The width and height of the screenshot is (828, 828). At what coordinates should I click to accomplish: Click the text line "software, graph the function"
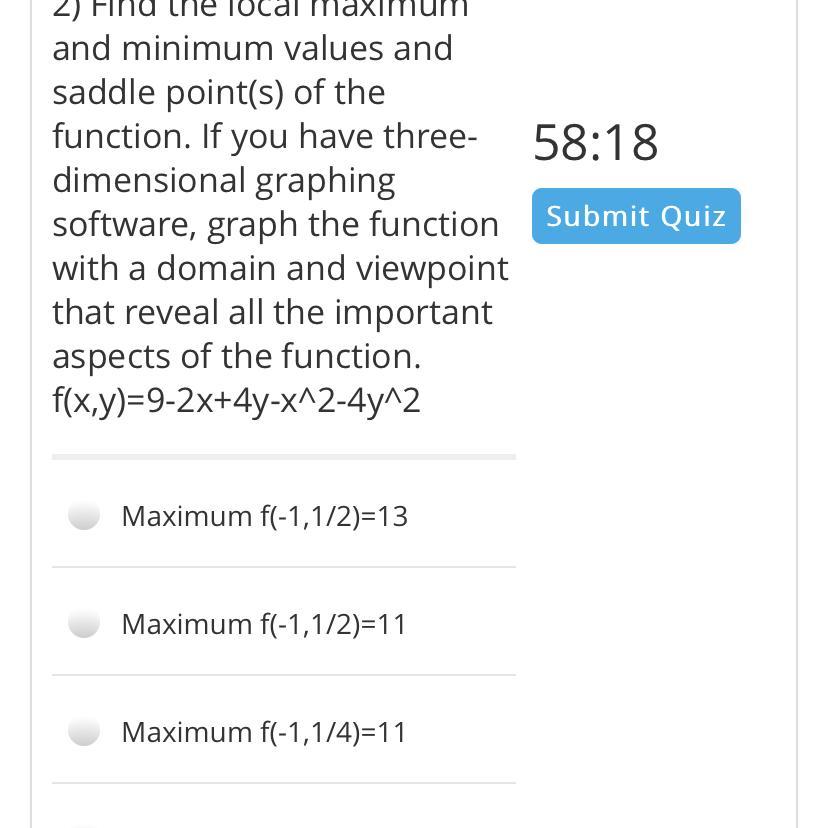click(275, 224)
